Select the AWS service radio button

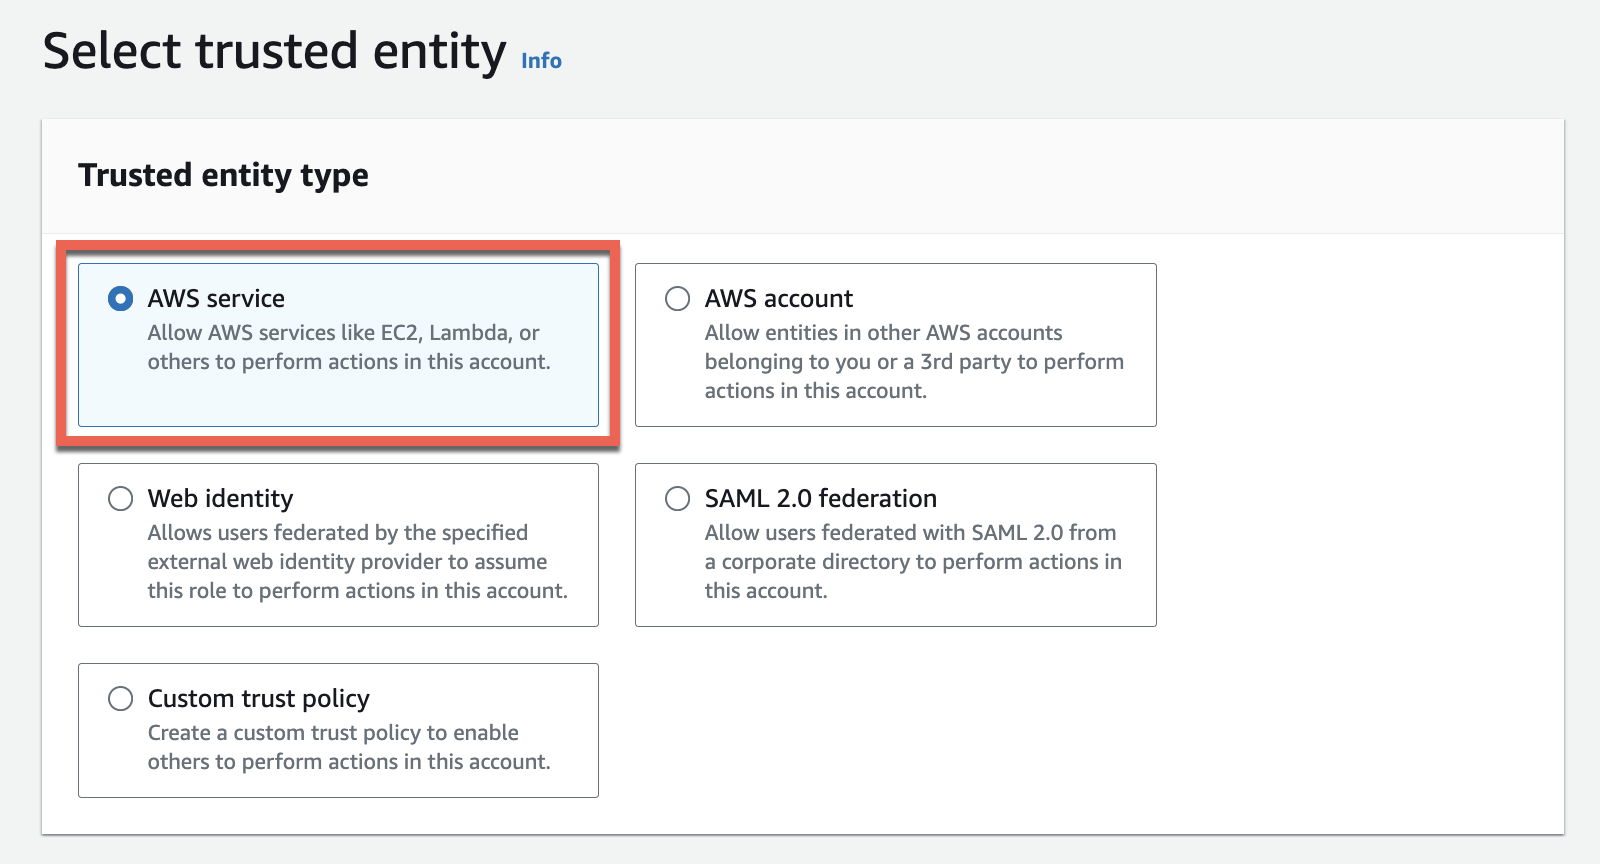(120, 299)
